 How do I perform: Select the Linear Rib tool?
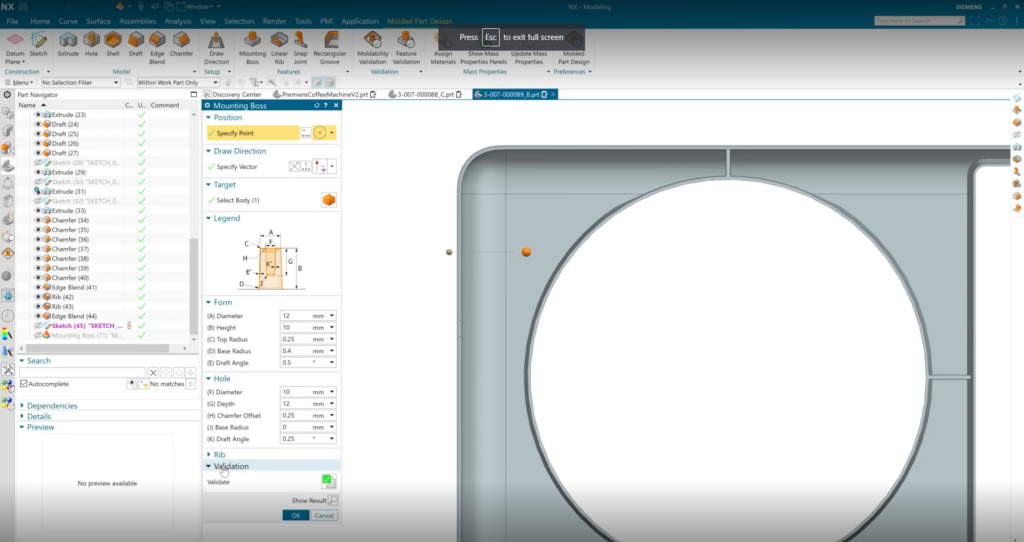280,40
